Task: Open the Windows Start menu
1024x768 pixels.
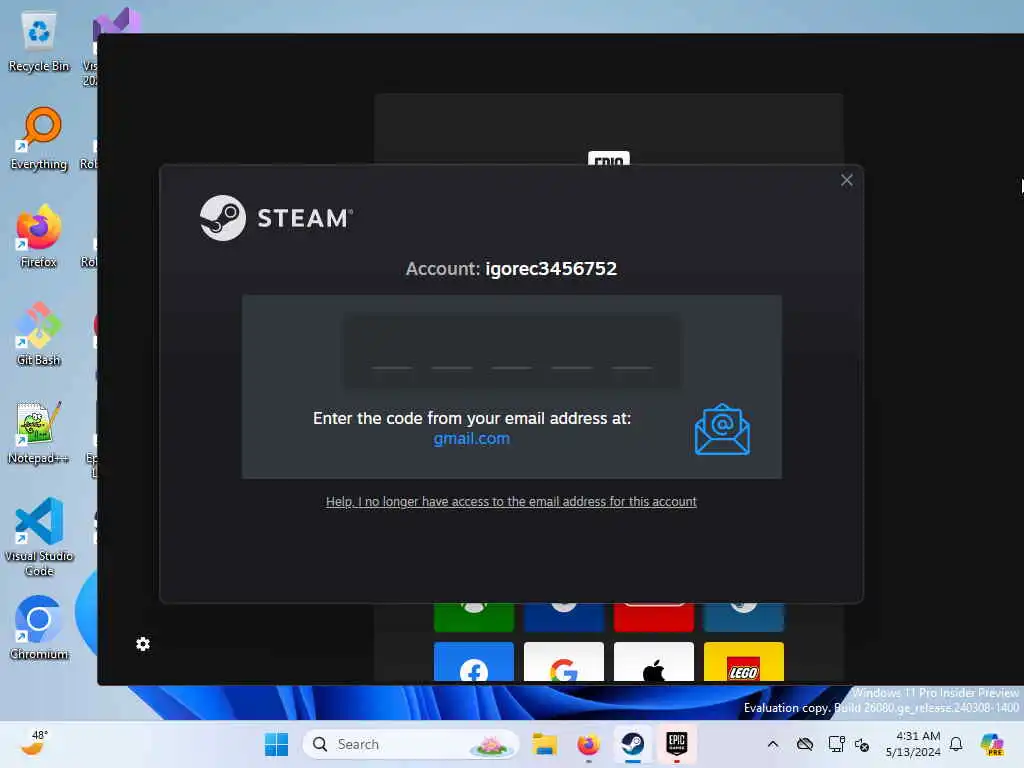Action: click(x=276, y=744)
